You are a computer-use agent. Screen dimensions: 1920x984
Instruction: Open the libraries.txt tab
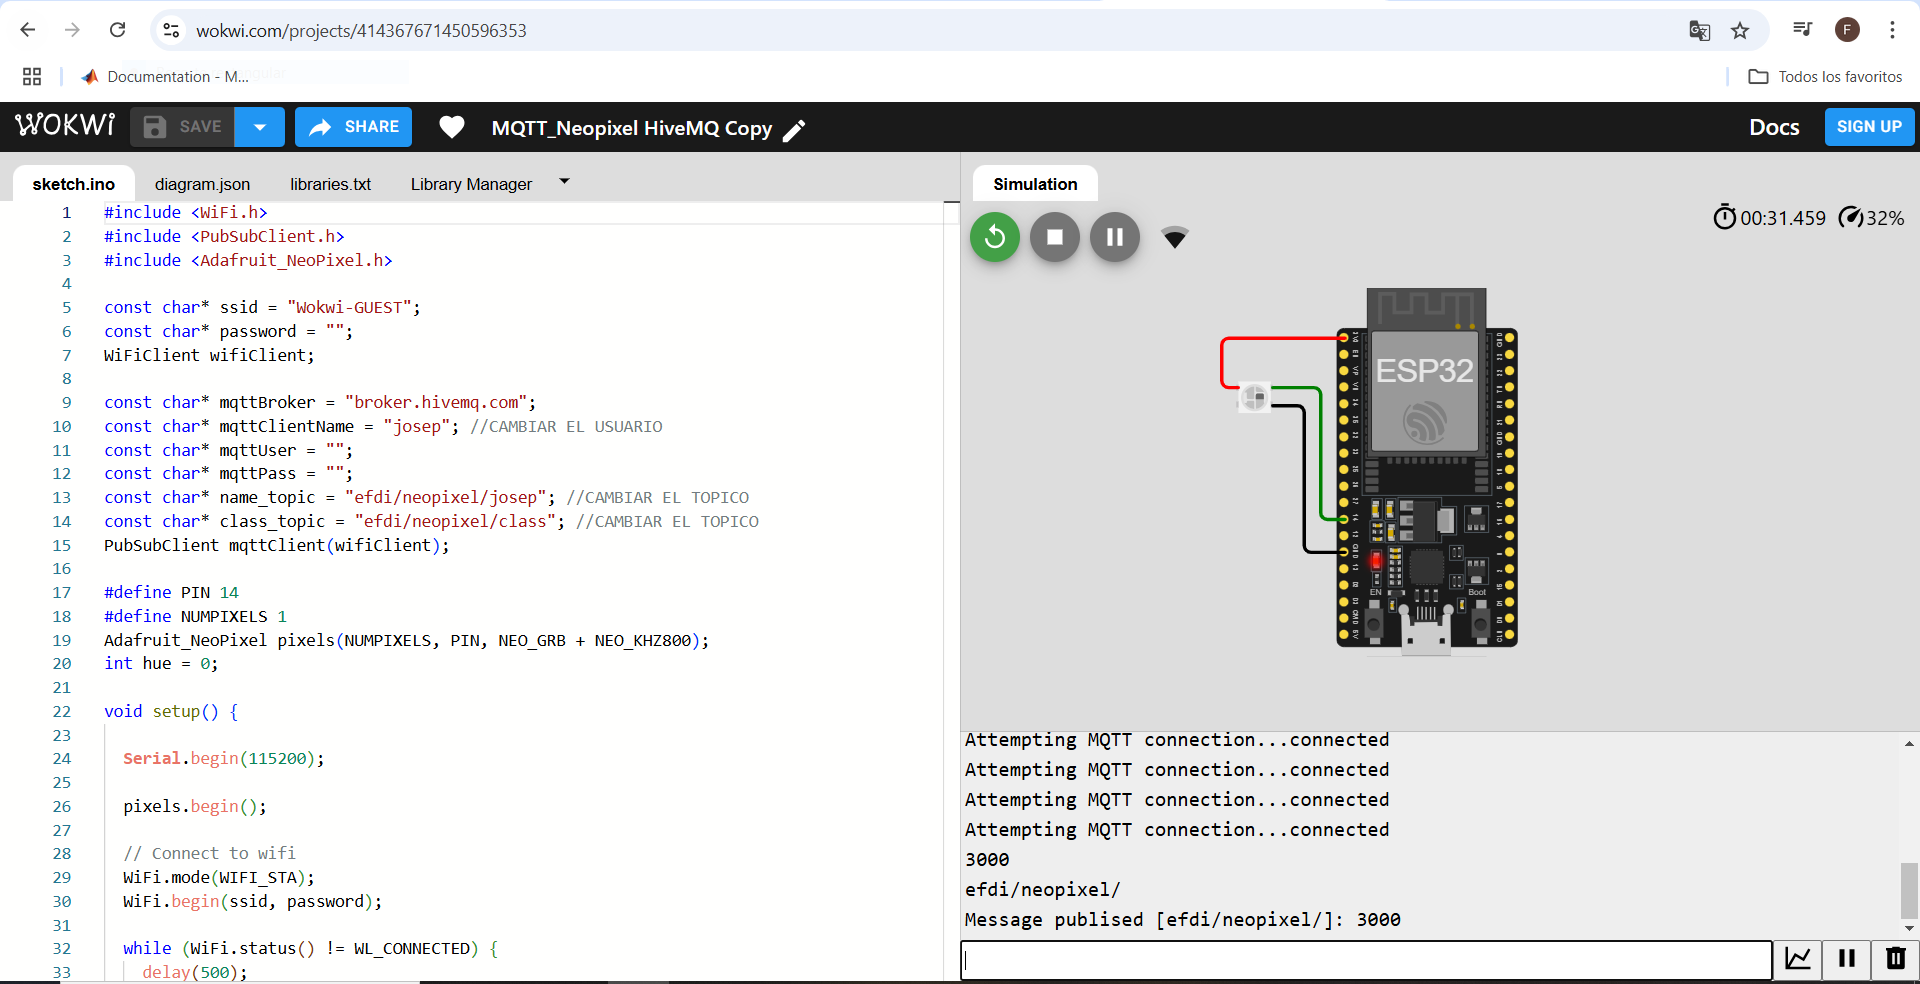[x=330, y=184]
